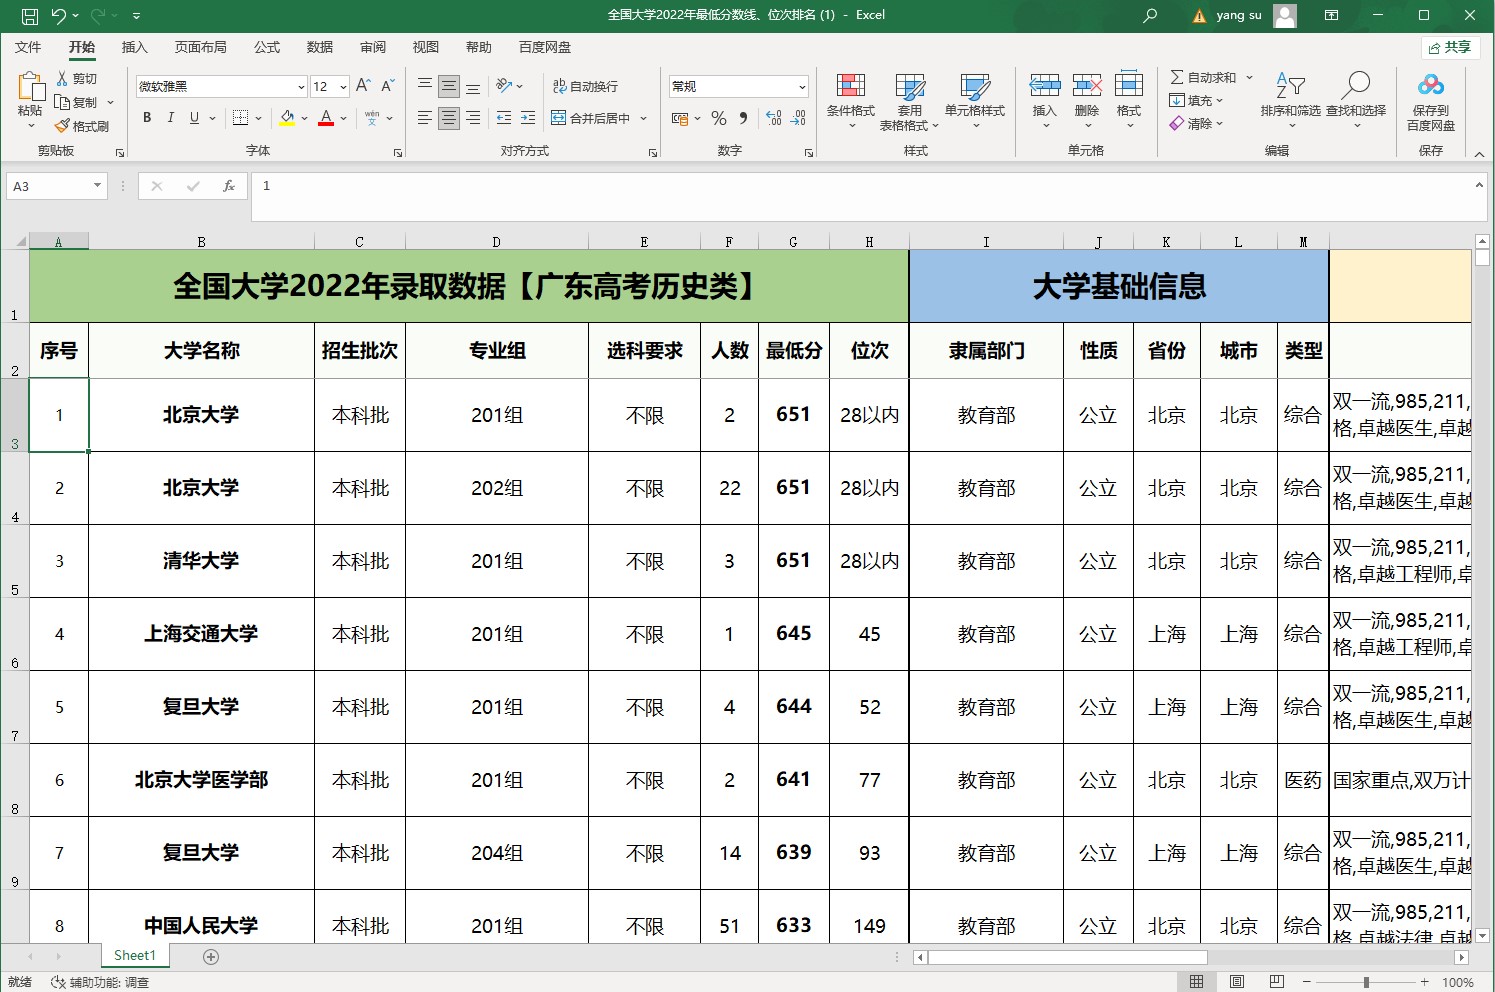
Task: Switch to Page Break Preview icon
Action: tap(1276, 982)
